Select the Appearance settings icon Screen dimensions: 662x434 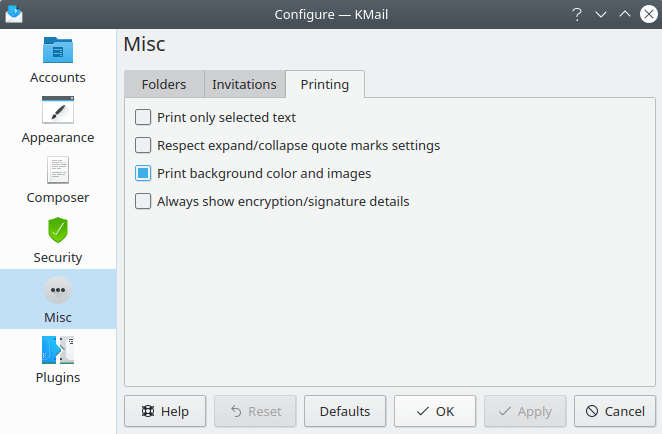pos(58,110)
